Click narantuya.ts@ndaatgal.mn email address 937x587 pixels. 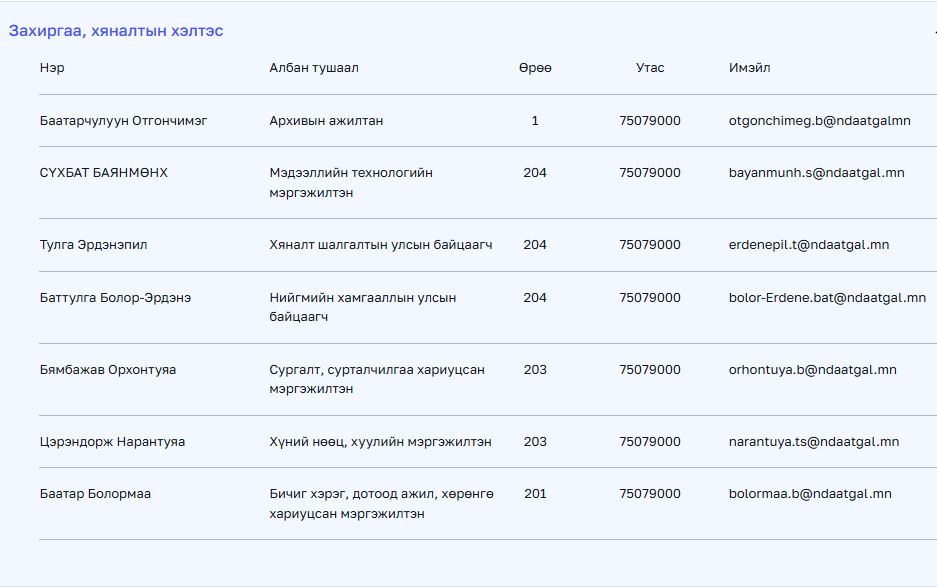pos(813,442)
